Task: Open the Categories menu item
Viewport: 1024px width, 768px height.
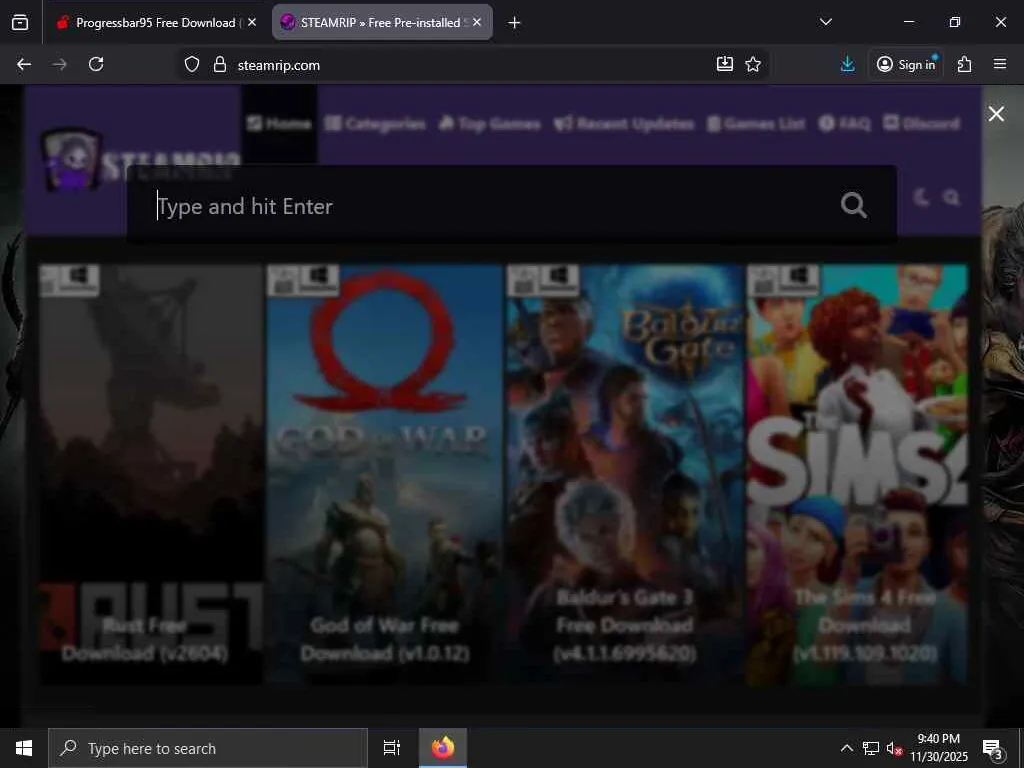Action: (x=375, y=123)
